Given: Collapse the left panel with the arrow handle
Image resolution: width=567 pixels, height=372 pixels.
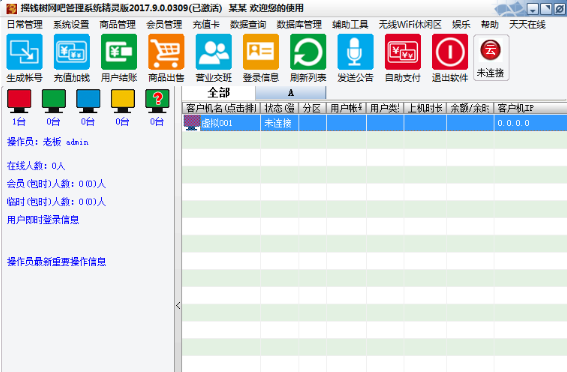Looking at the screenshot, I should (178, 305).
